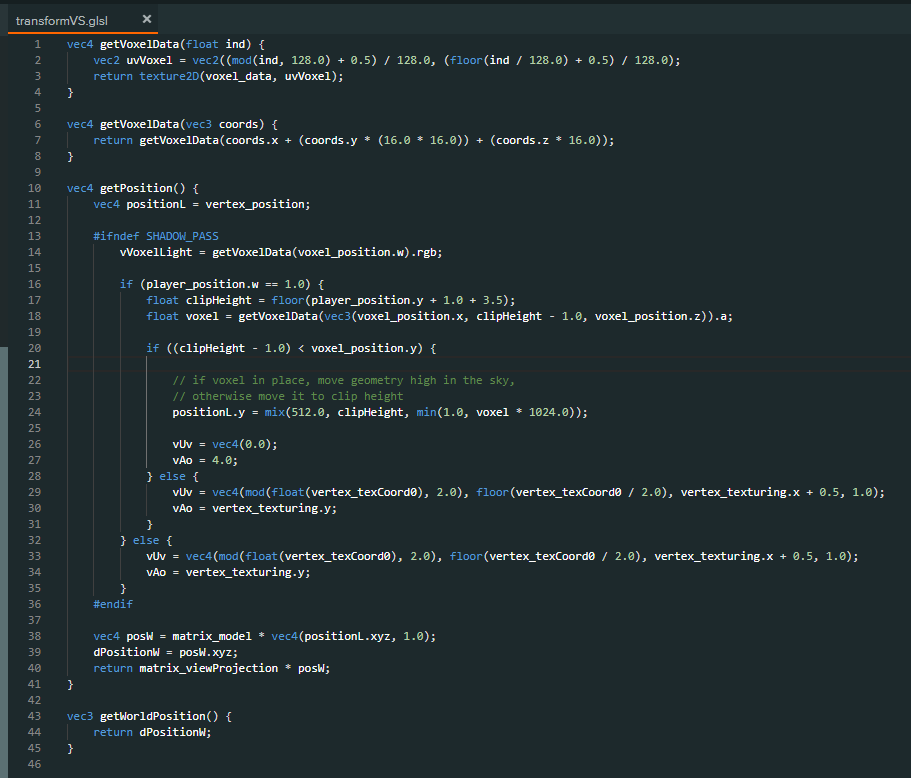911x778 pixels.
Task: Close the transformVS.glsl tab
Action: tap(147, 19)
